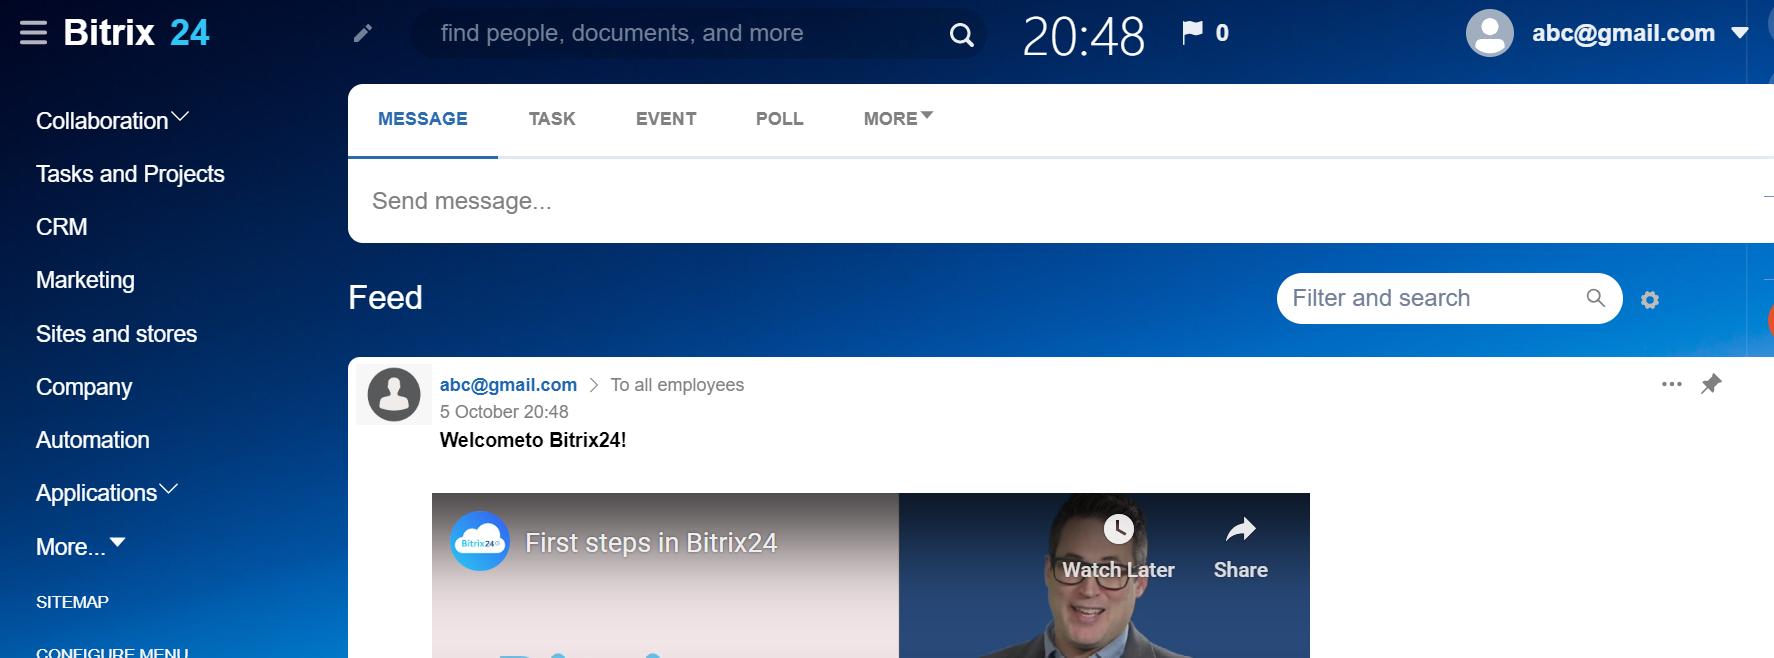Screen dimensions: 1774x658
Task: Open Feed settings gear icon
Action: (x=1650, y=300)
